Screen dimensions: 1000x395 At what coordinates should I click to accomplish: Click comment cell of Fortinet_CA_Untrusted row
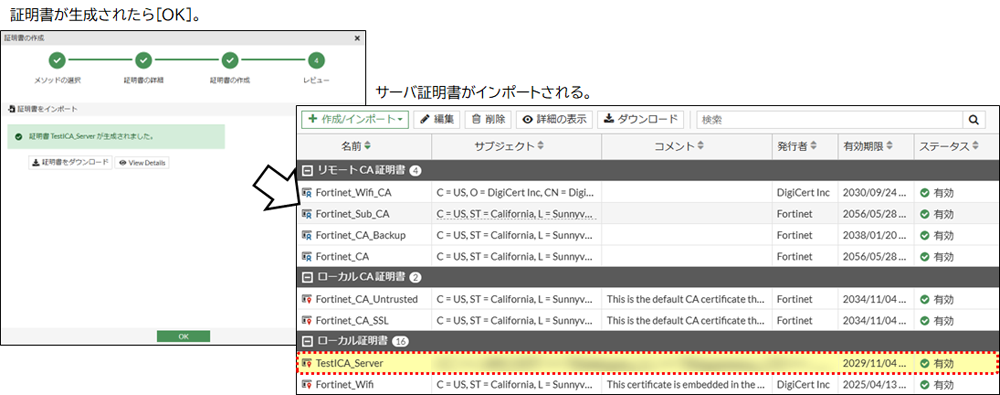(x=686, y=299)
